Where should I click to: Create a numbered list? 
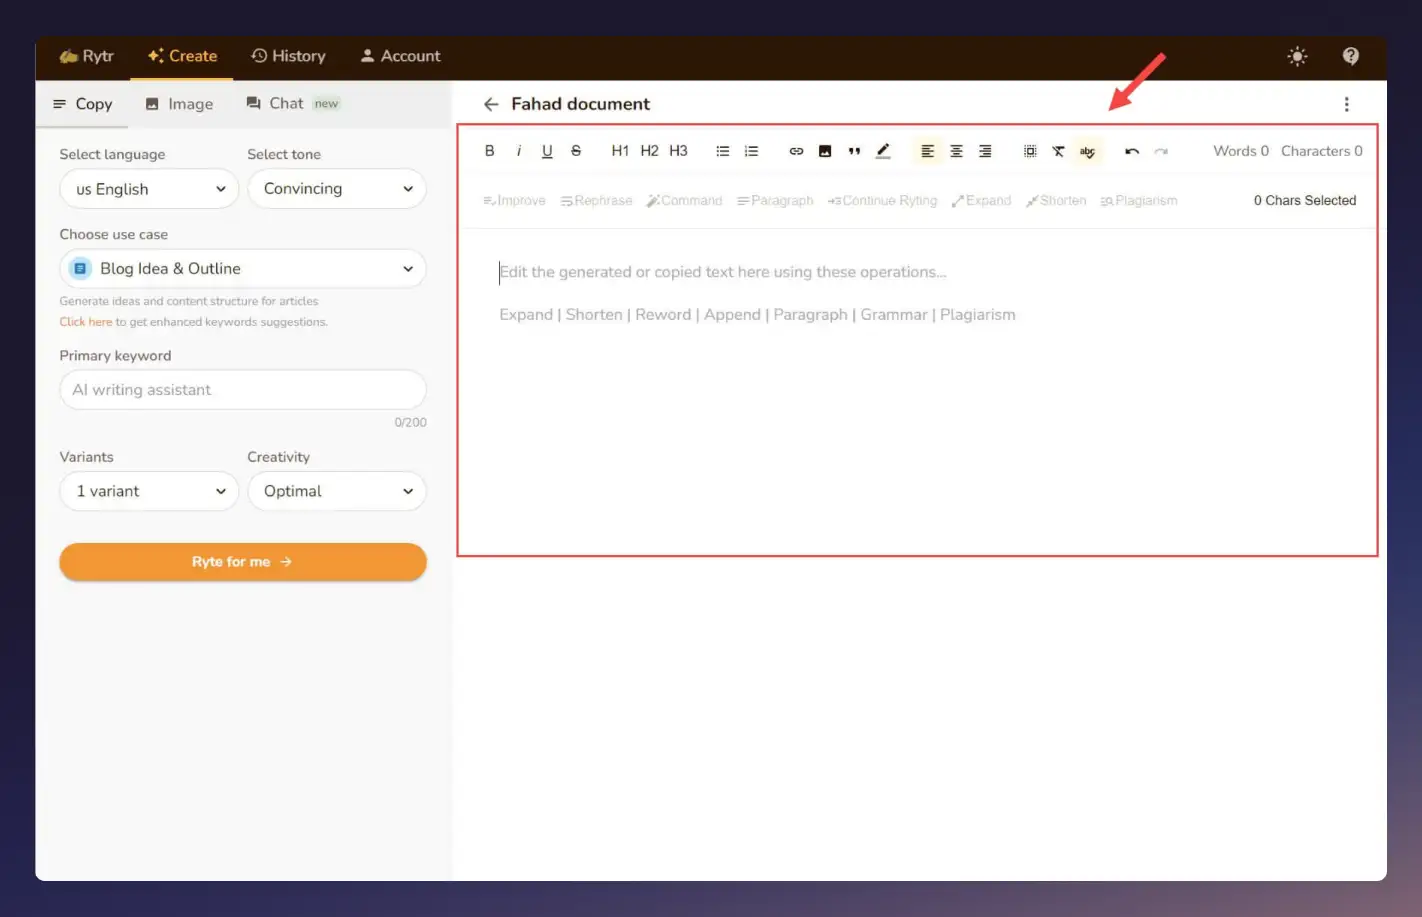coord(751,150)
